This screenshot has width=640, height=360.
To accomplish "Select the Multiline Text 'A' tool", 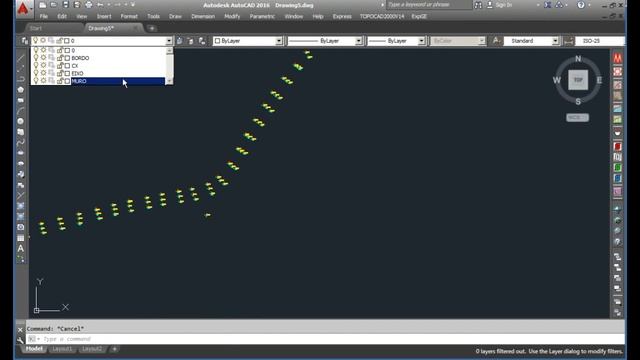I will coord(21,248).
